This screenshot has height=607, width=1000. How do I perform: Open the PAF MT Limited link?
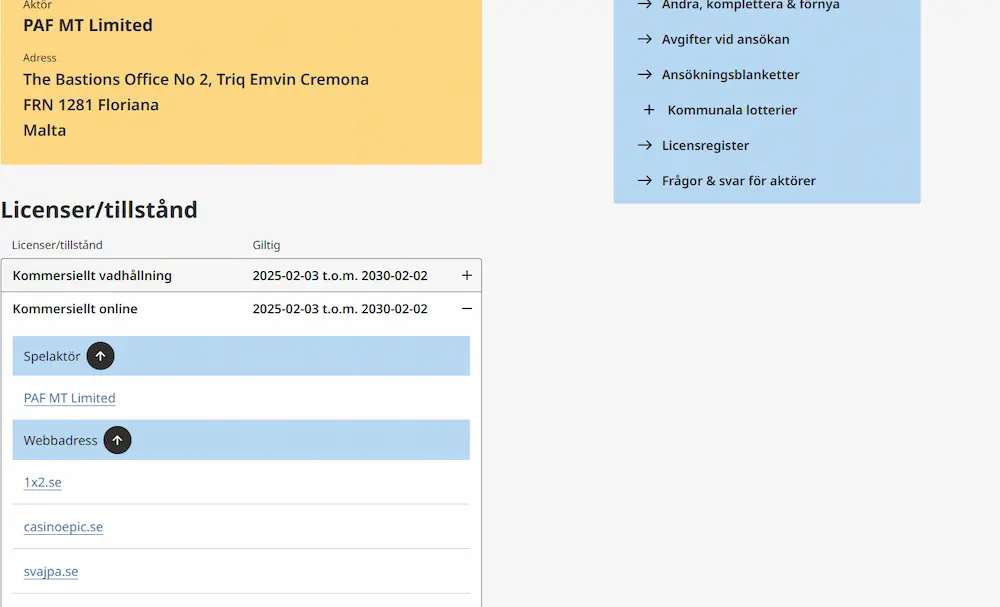coord(70,398)
